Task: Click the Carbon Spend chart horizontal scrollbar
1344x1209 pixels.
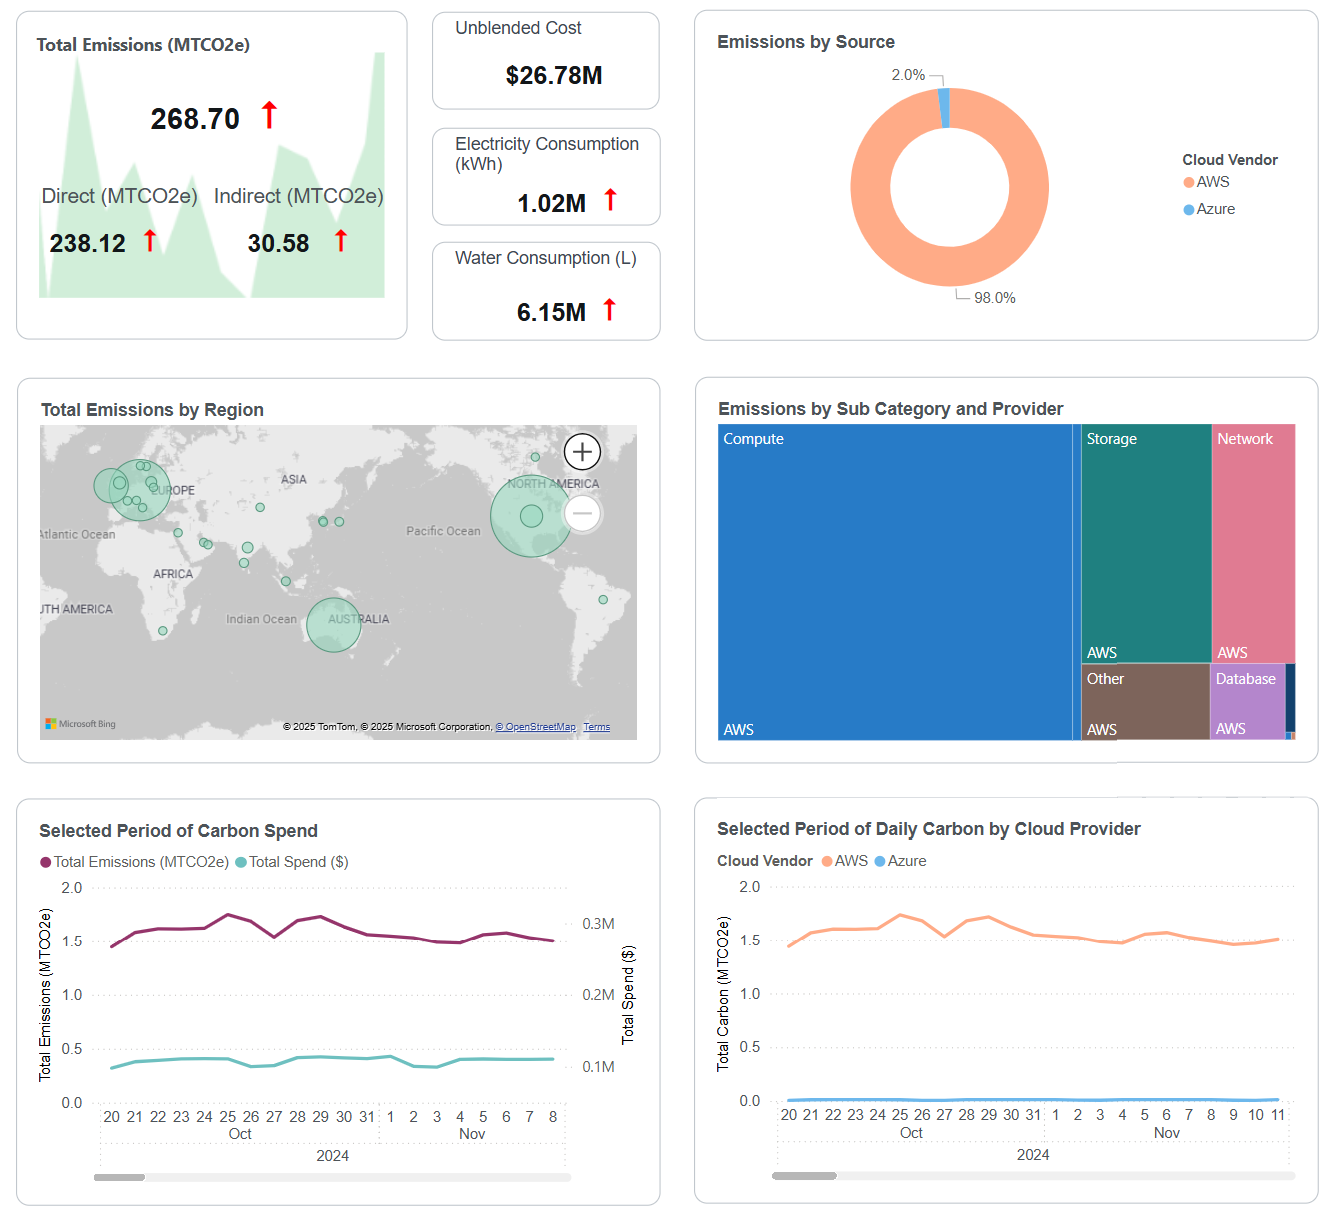Action: click(x=120, y=1177)
